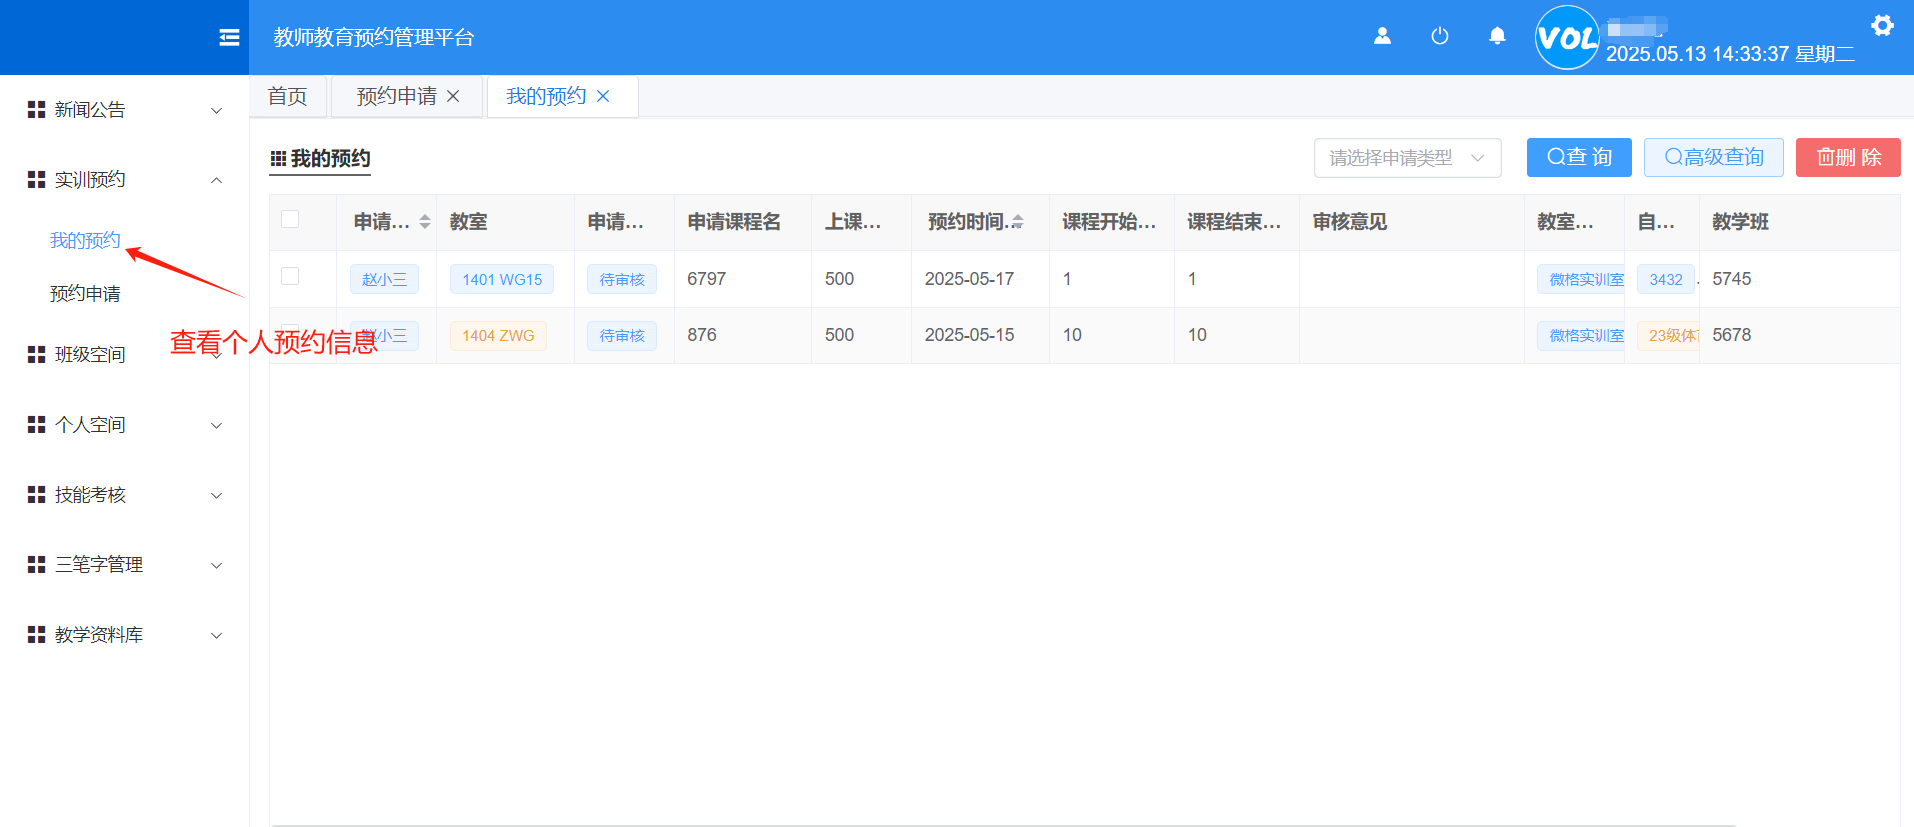The height and width of the screenshot is (827, 1914).
Task: Open the notification bell icon
Action: (x=1496, y=36)
